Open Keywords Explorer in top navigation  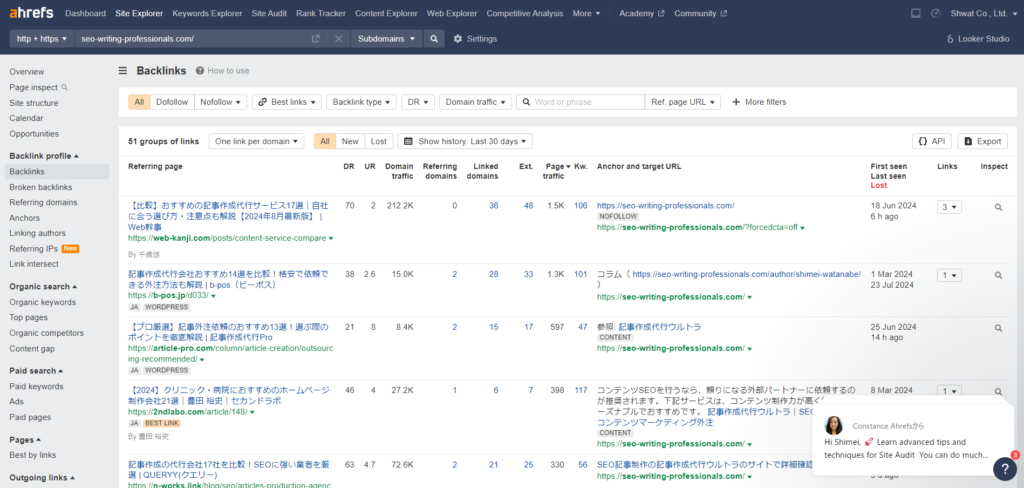(206, 13)
